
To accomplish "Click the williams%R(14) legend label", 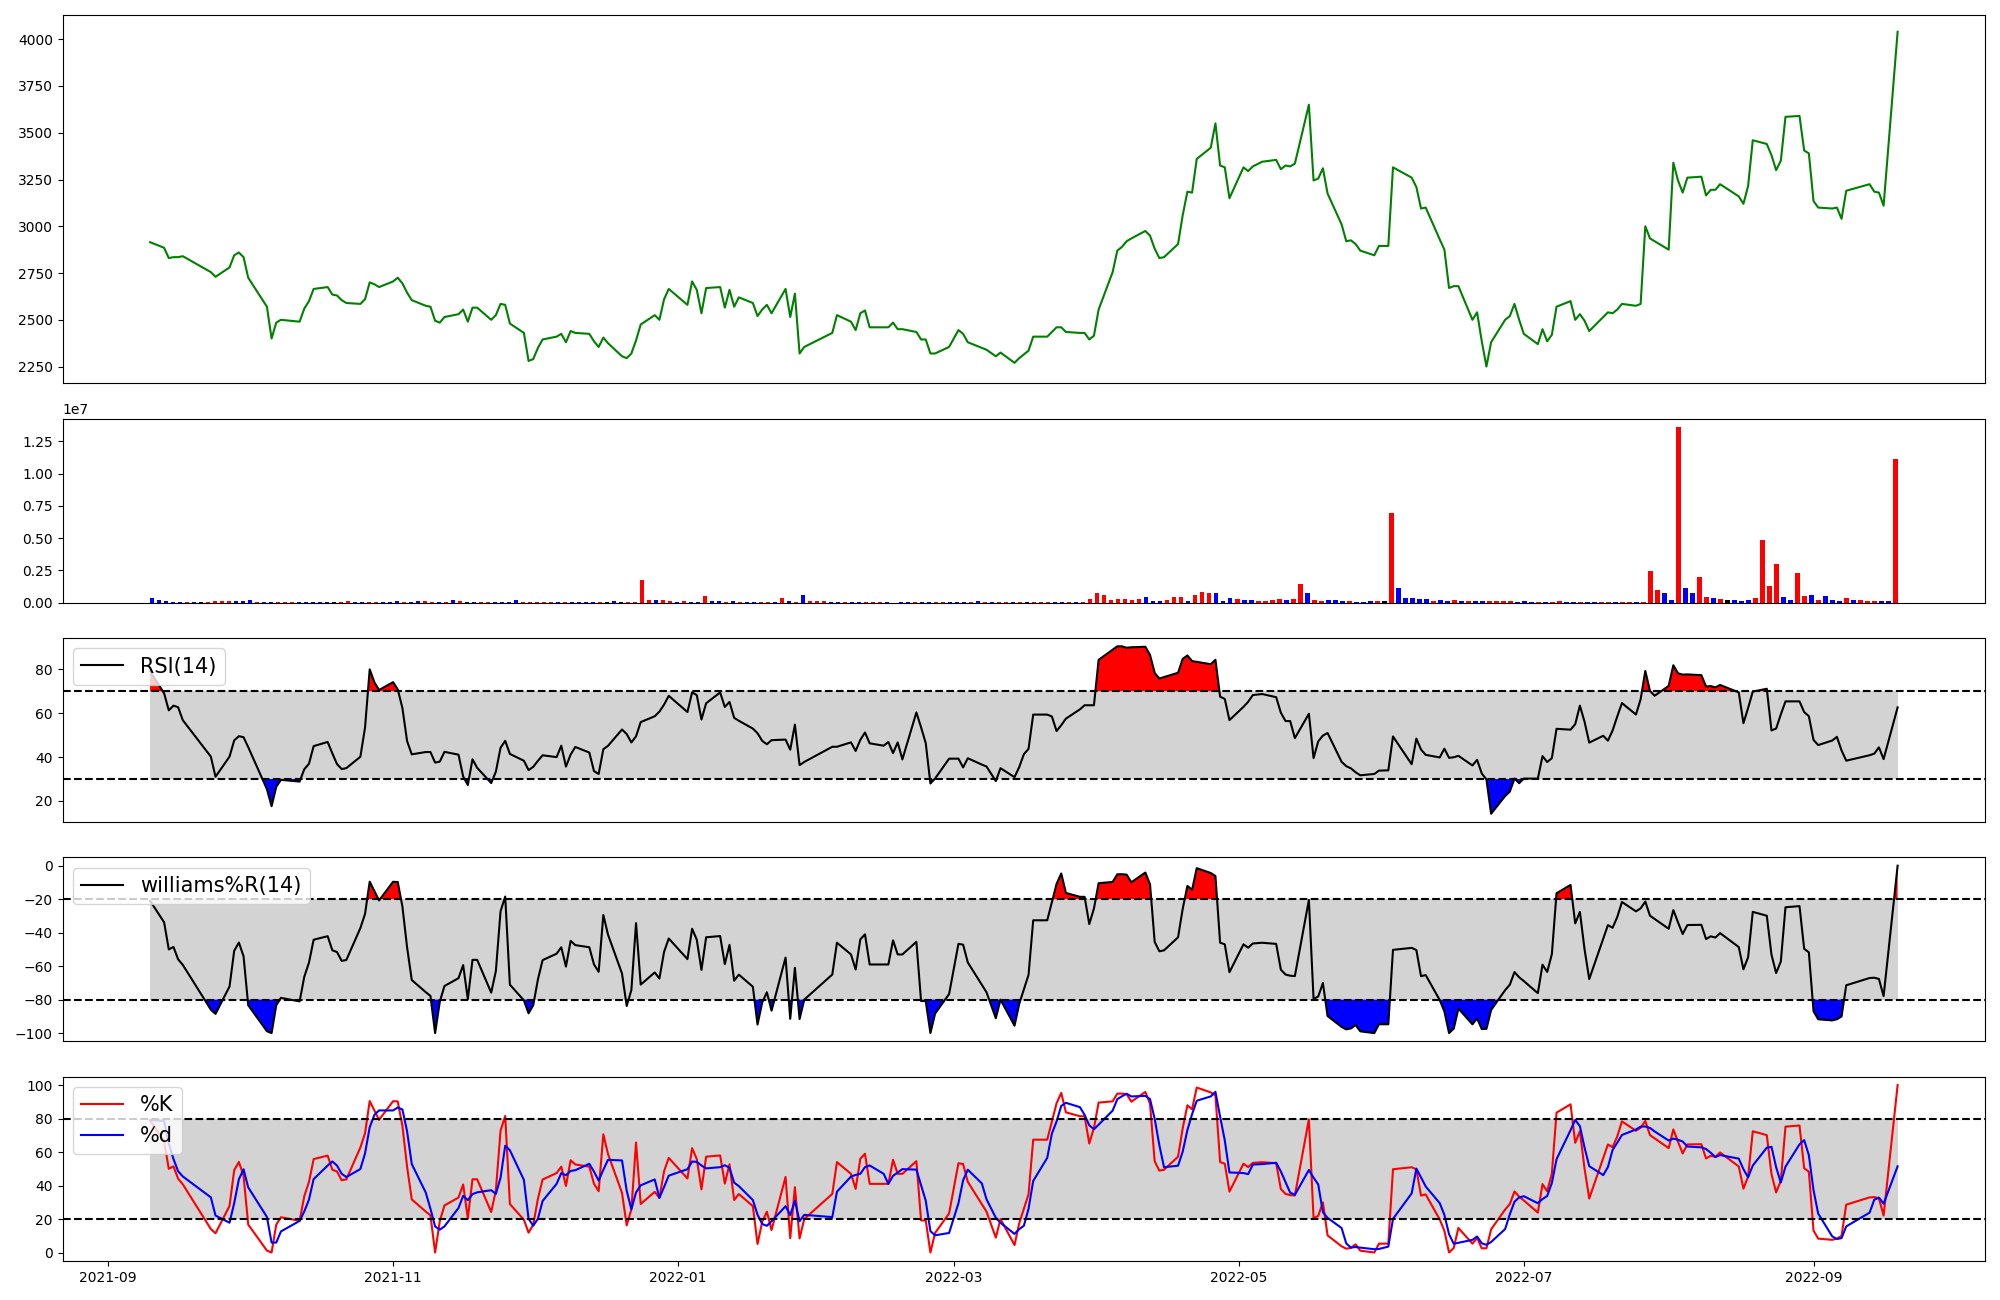I will (220, 885).
